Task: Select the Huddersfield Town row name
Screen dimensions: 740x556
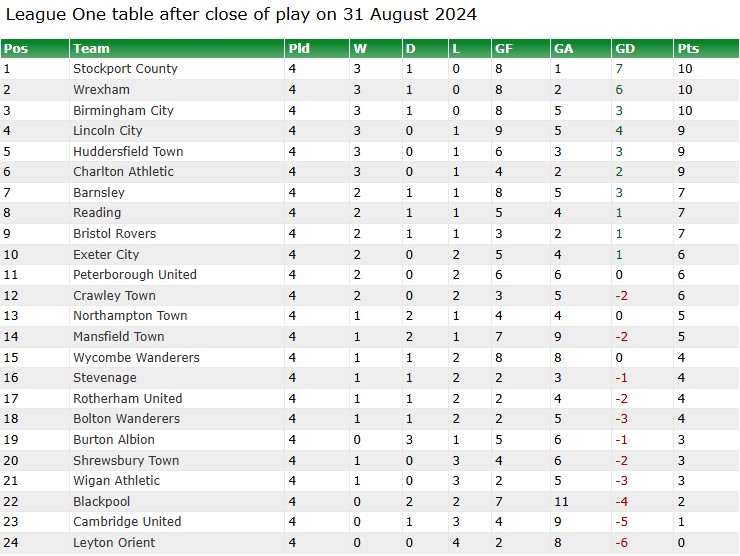Action: tap(128, 152)
